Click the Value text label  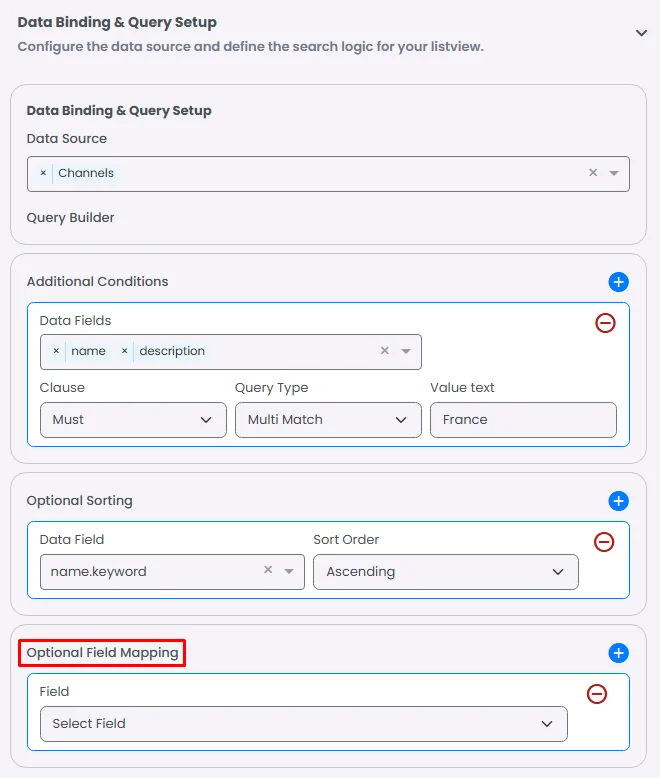tap(462, 388)
